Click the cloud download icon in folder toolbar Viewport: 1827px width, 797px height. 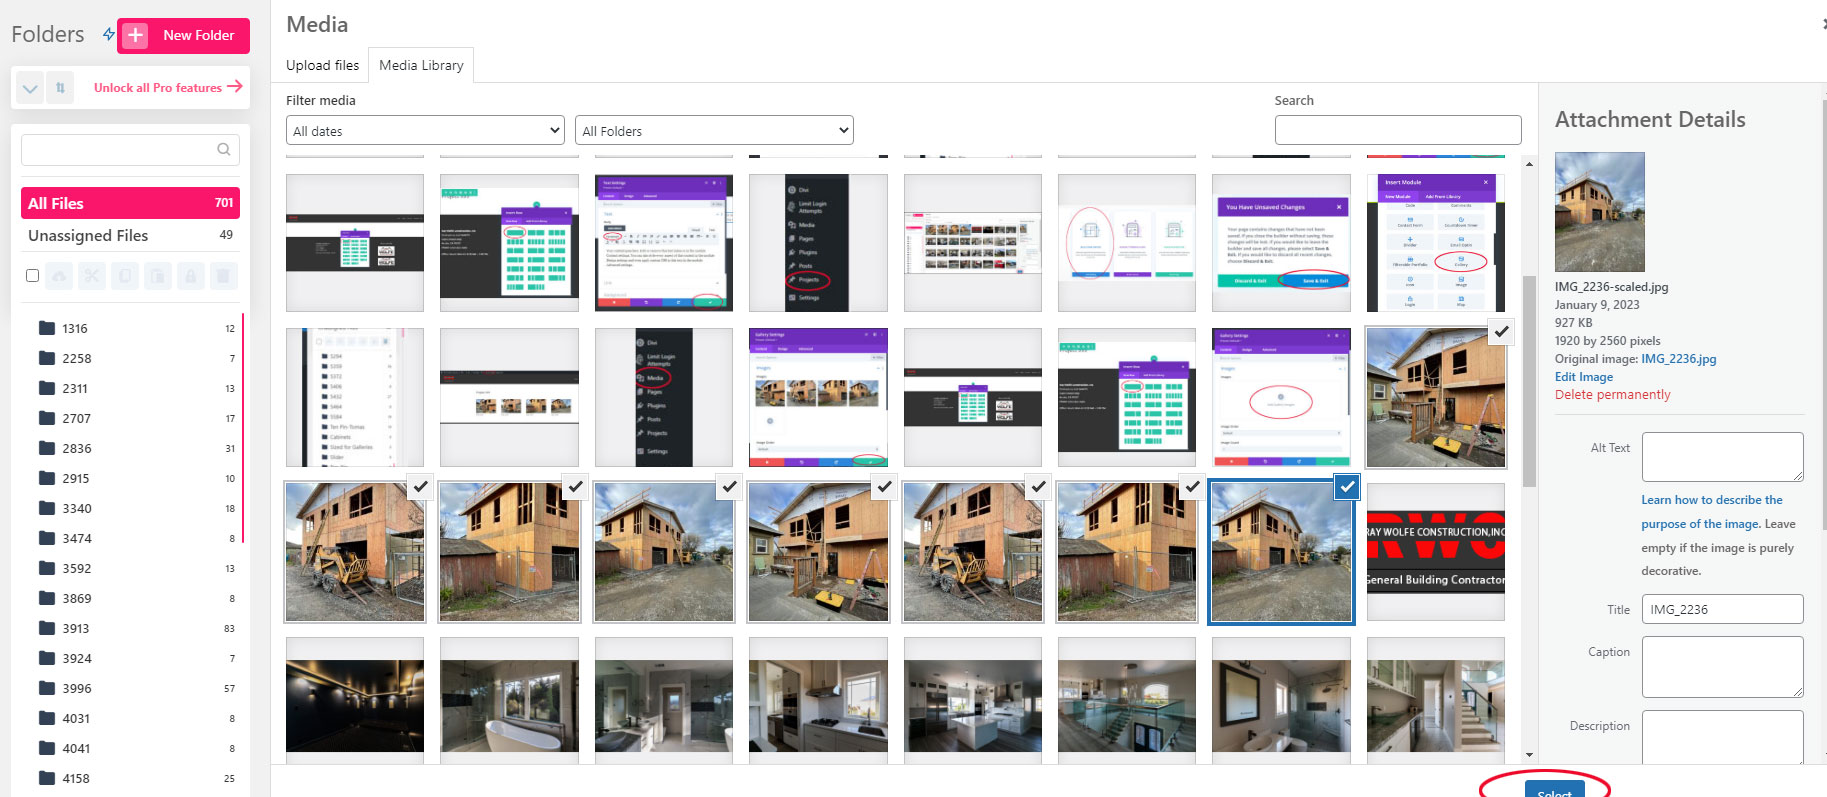(59, 275)
